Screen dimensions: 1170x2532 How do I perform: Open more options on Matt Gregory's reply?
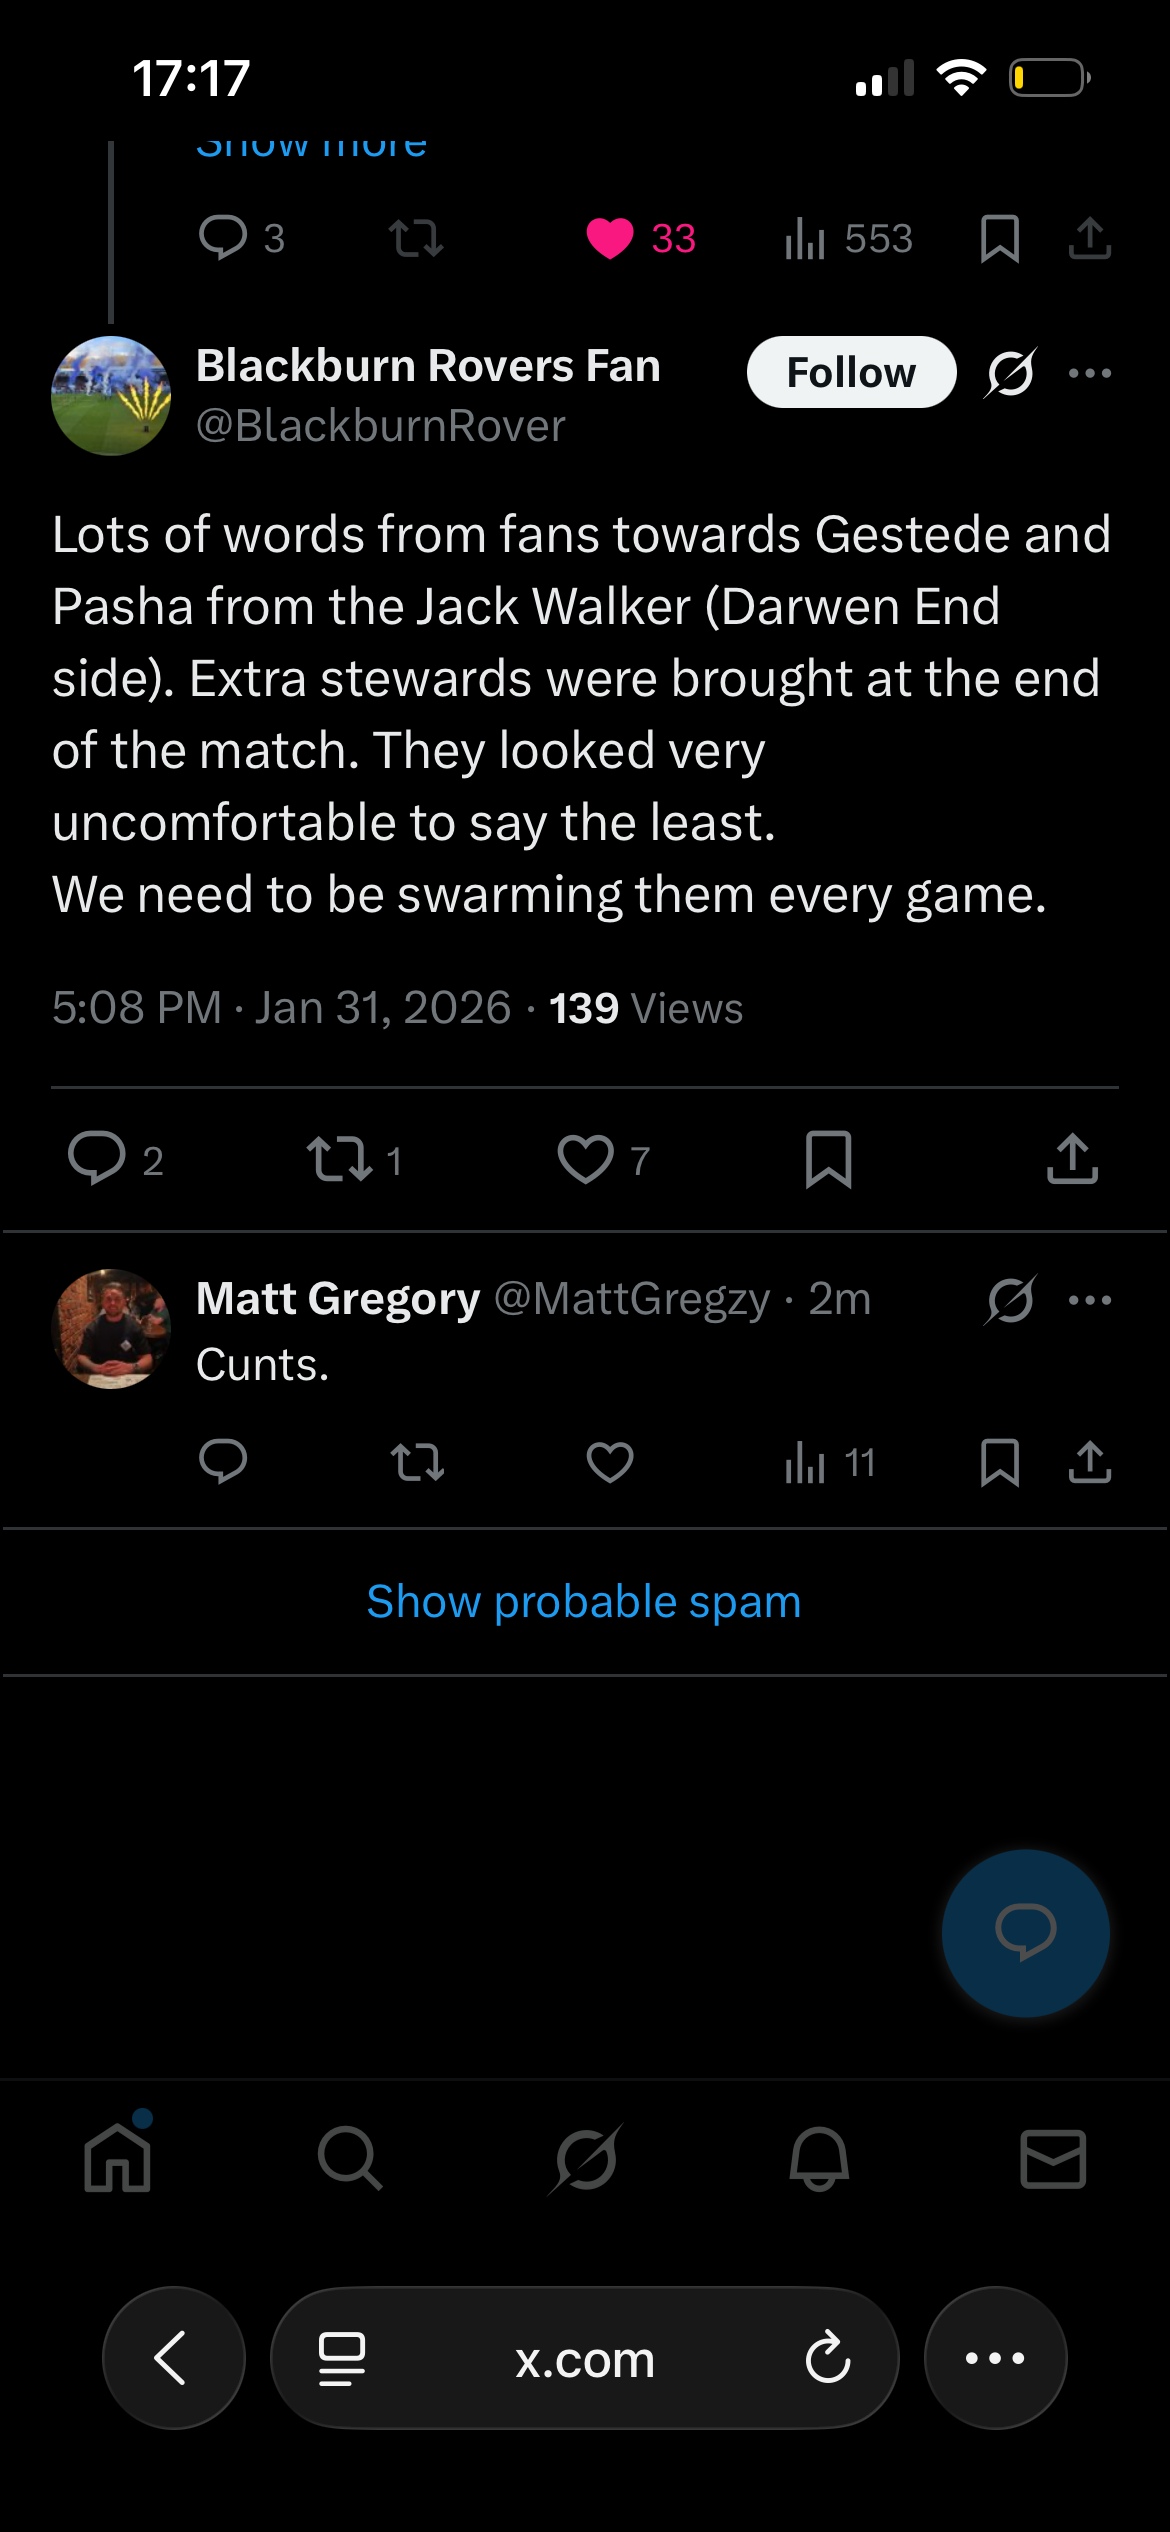1089,1300
